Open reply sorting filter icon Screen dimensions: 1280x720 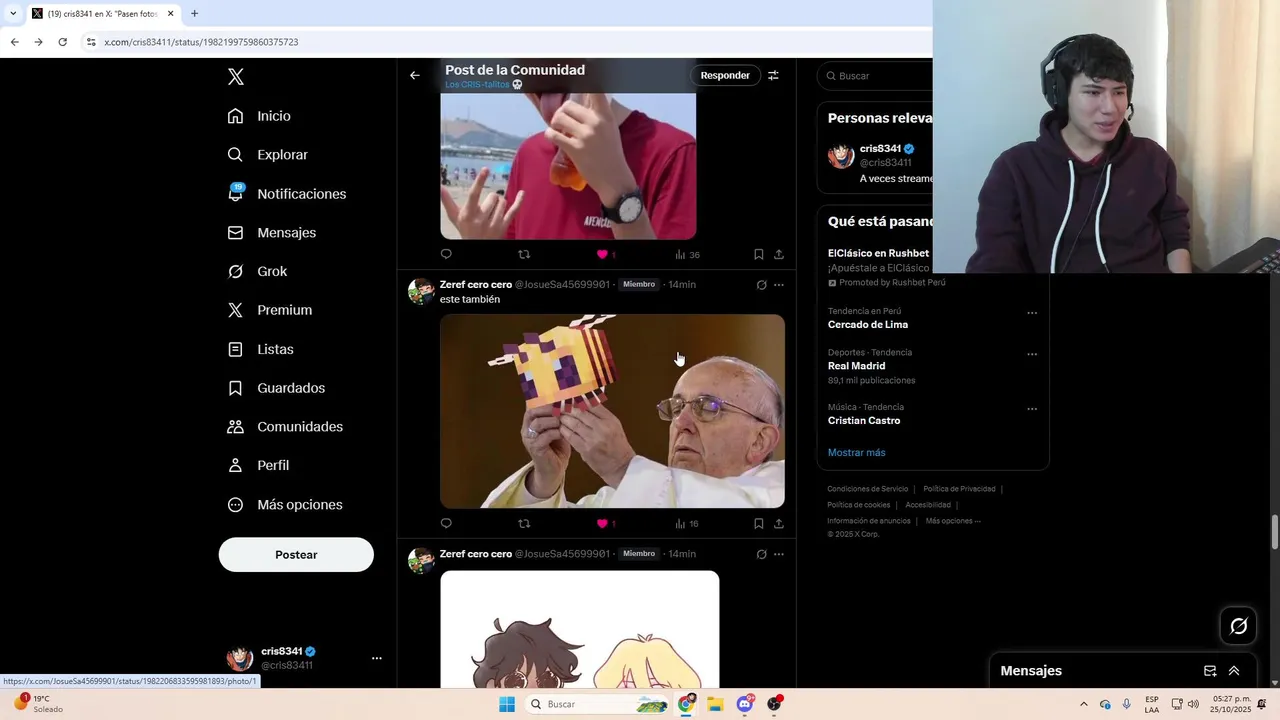(773, 75)
